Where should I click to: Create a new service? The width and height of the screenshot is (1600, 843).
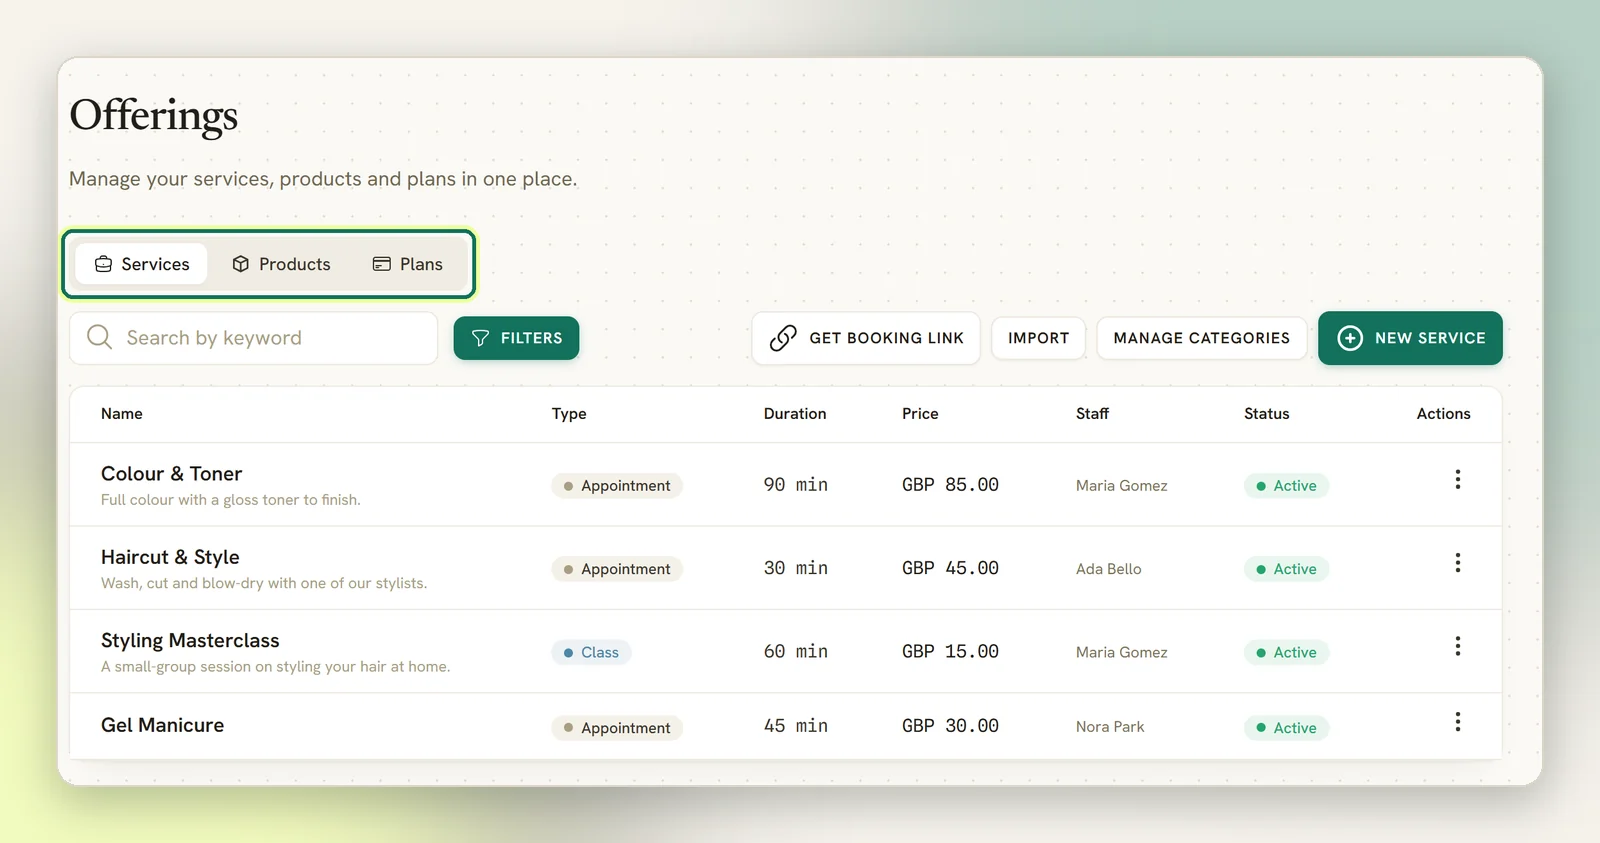click(x=1410, y=338)
